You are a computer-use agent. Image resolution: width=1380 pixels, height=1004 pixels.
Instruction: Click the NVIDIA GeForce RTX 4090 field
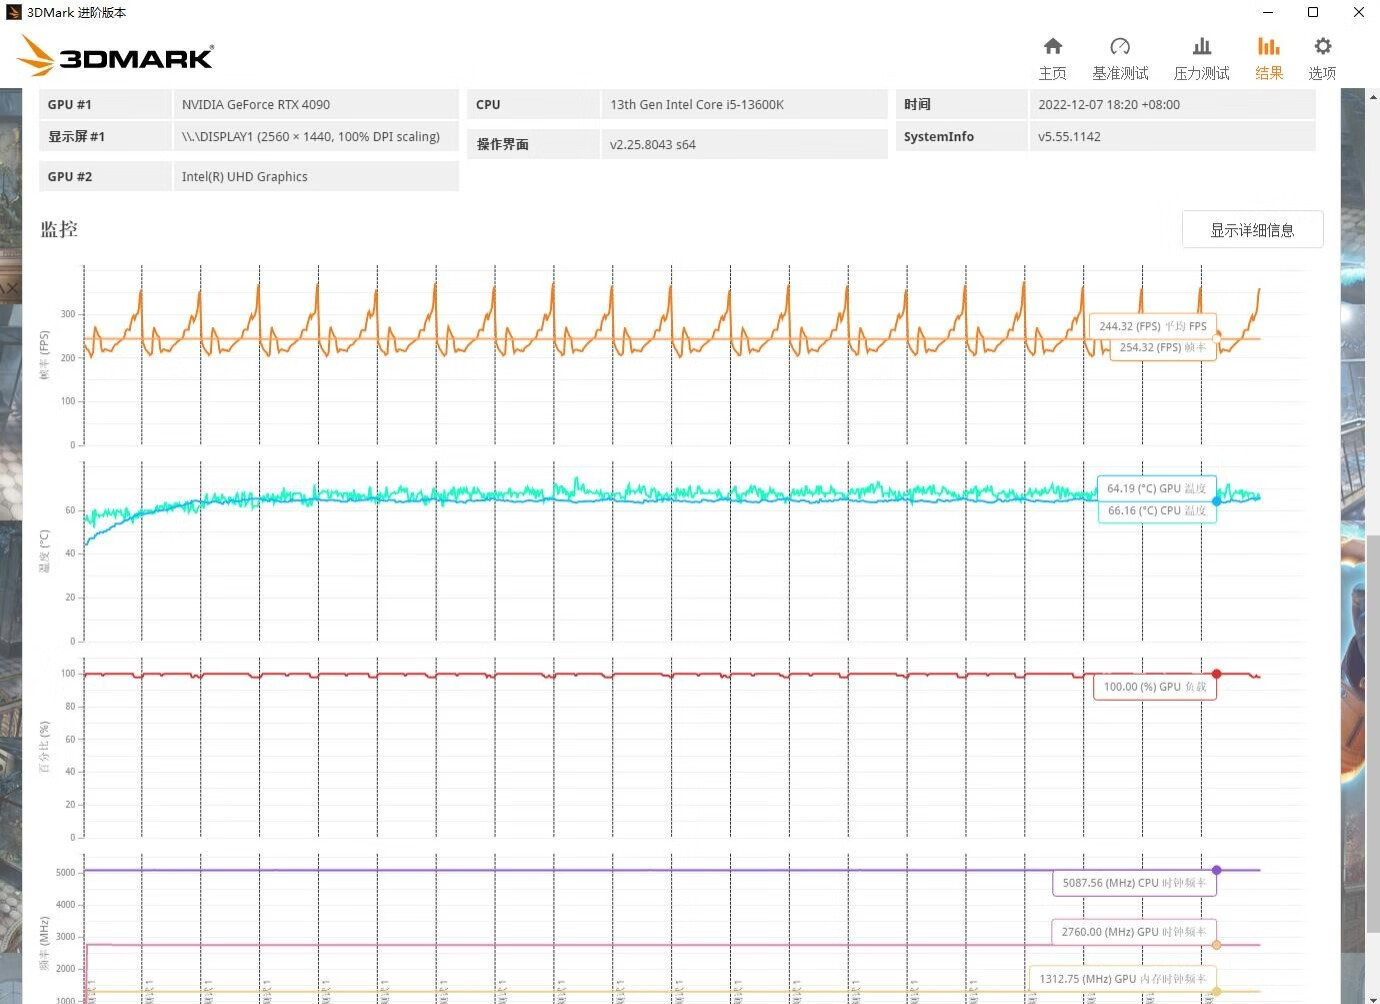tap(315, 105)
